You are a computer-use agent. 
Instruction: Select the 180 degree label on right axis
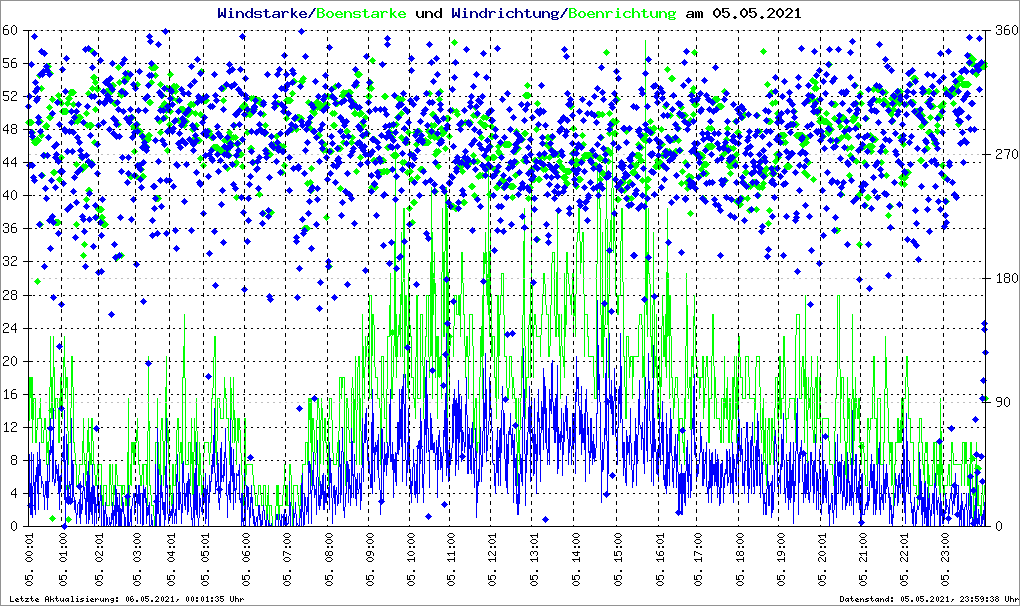(1005, 279)
